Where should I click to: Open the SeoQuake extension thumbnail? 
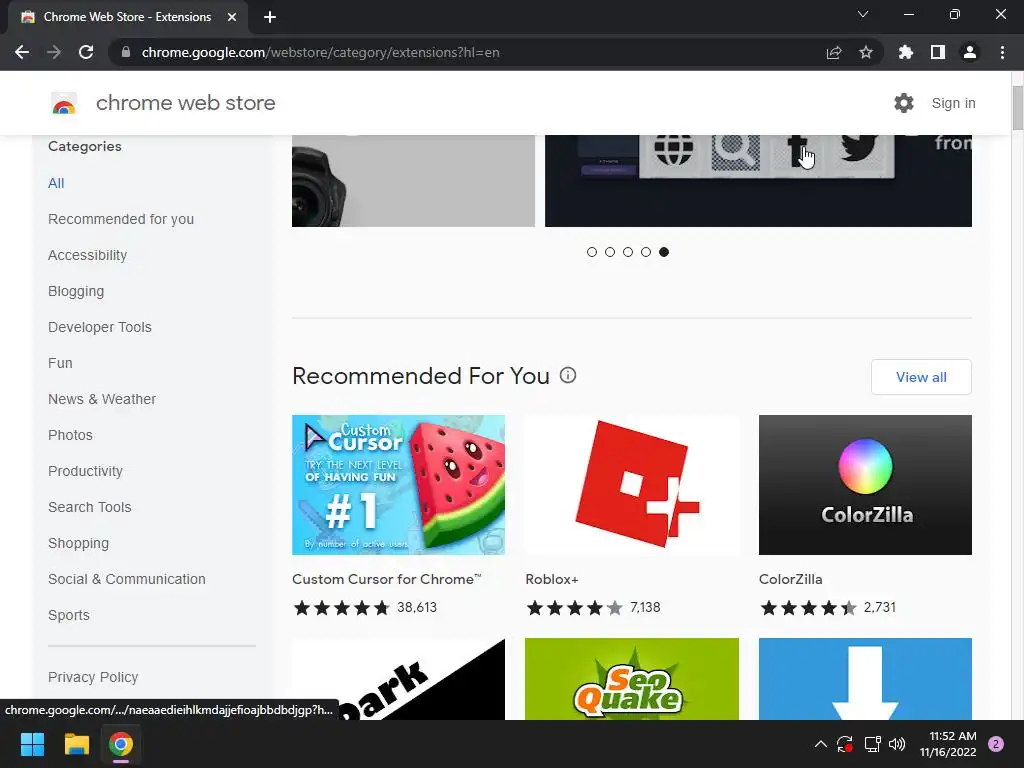(632, 679)
